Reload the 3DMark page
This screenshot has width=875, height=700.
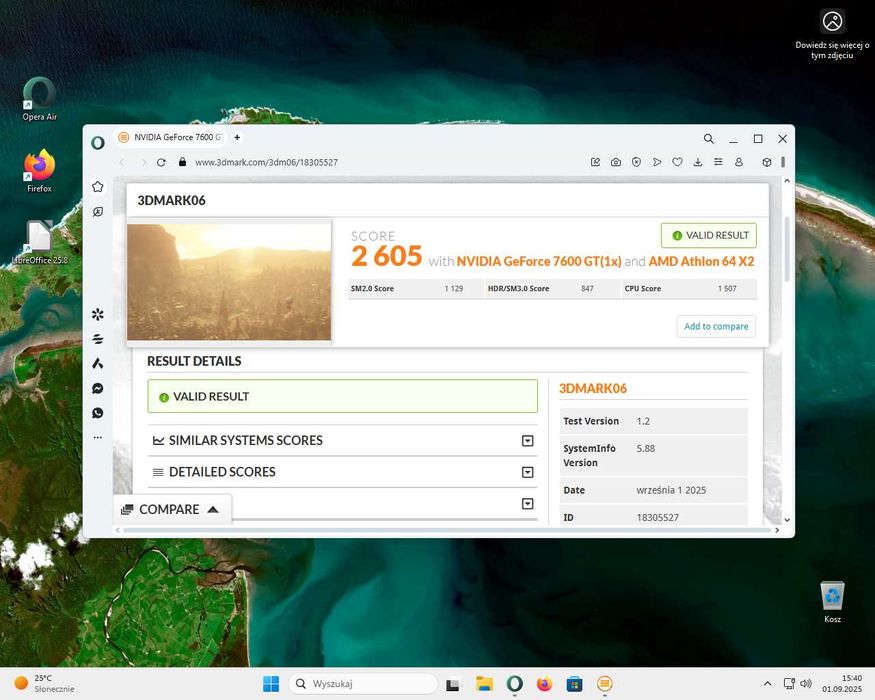point(161,162)
